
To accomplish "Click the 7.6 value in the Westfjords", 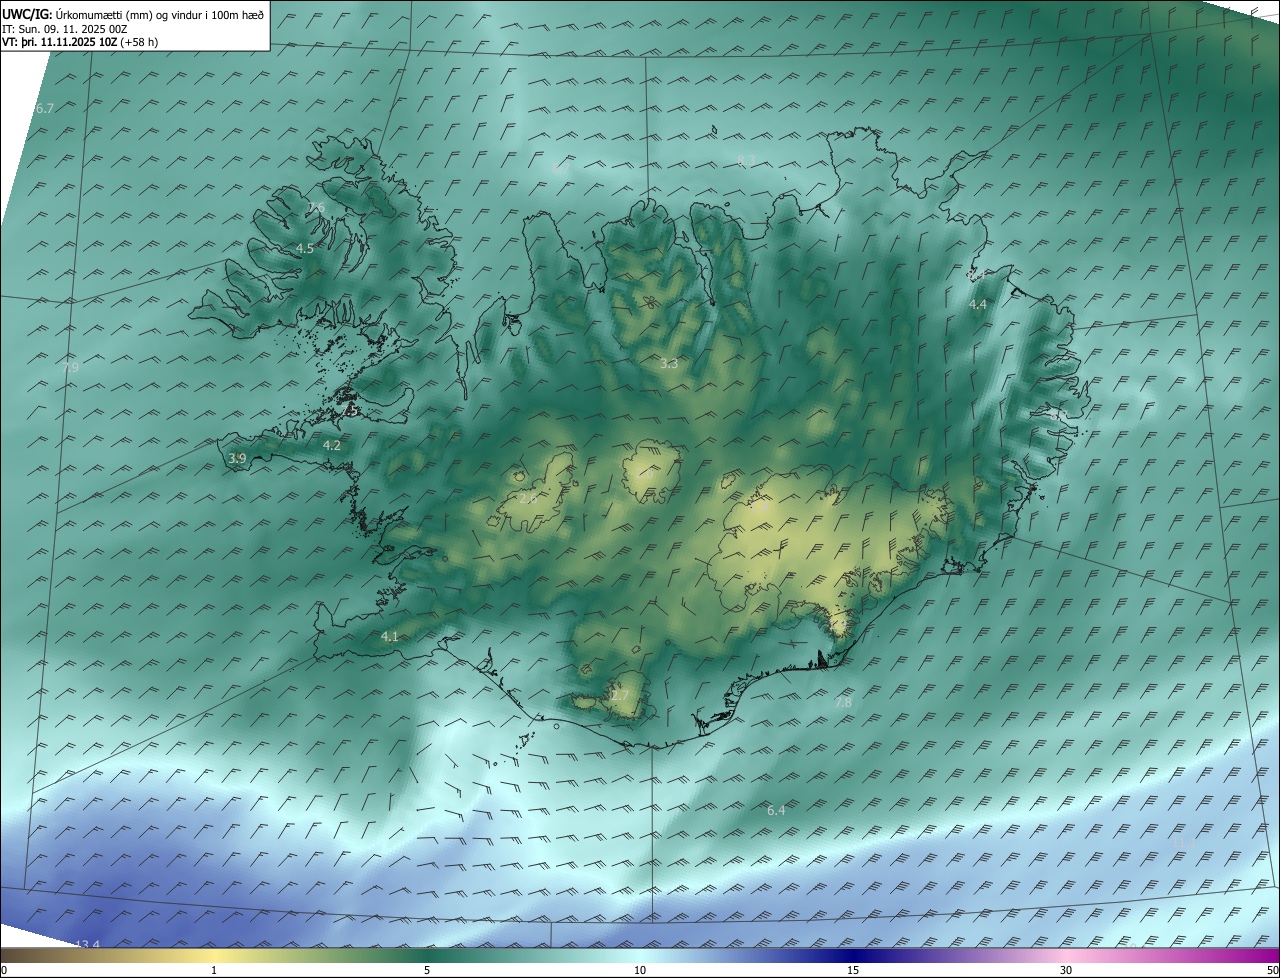I will point(316,207).
